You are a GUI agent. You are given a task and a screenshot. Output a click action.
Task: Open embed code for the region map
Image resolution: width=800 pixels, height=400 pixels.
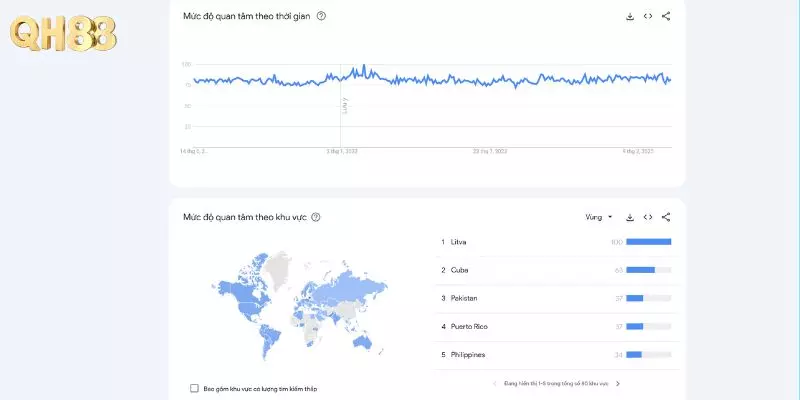click(x=648, y=217)
